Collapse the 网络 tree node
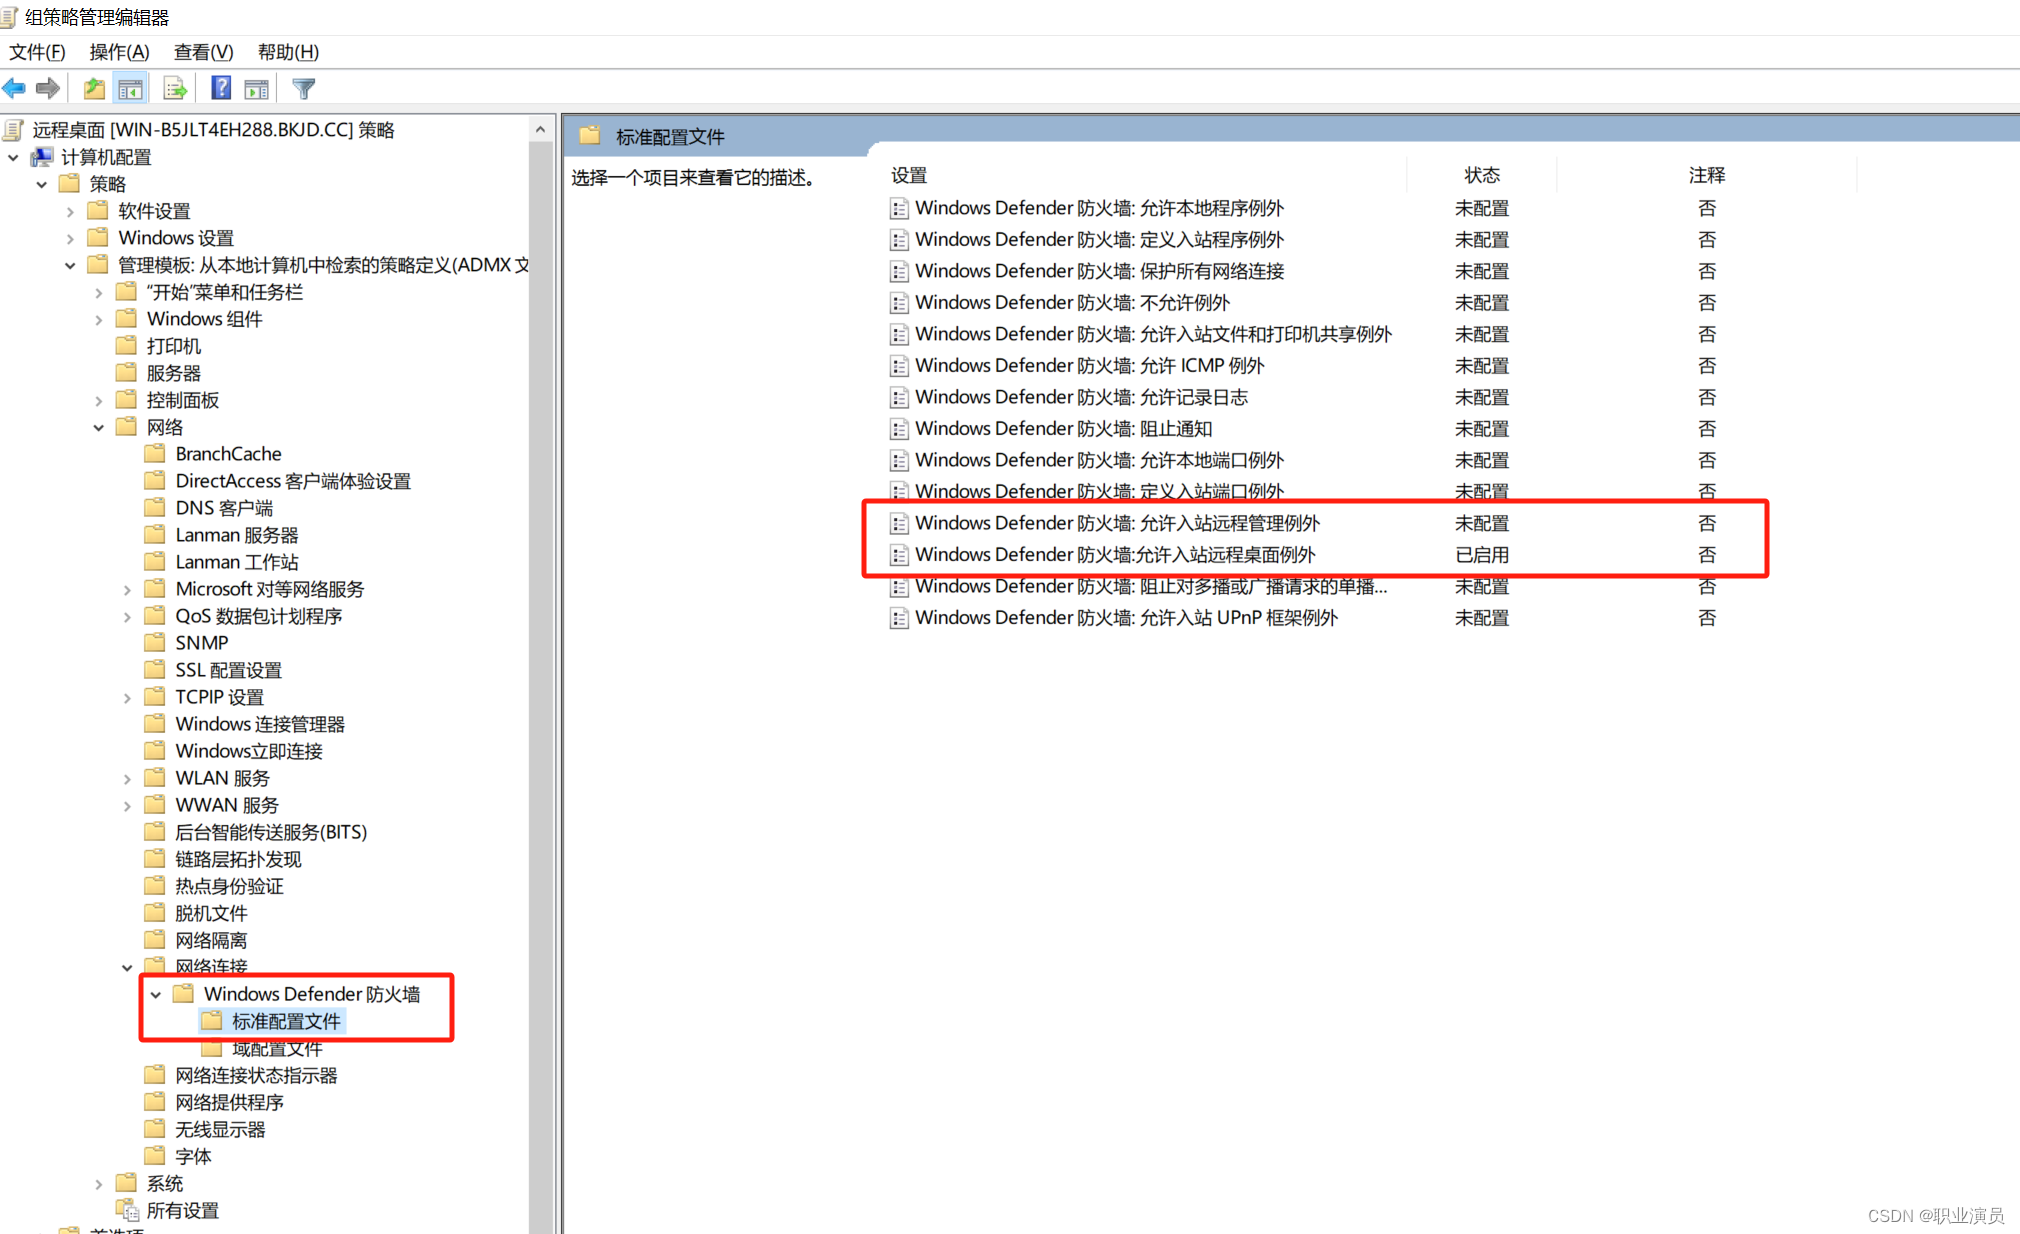This screenshot has height=1234, width=2020. click(99, 428)
